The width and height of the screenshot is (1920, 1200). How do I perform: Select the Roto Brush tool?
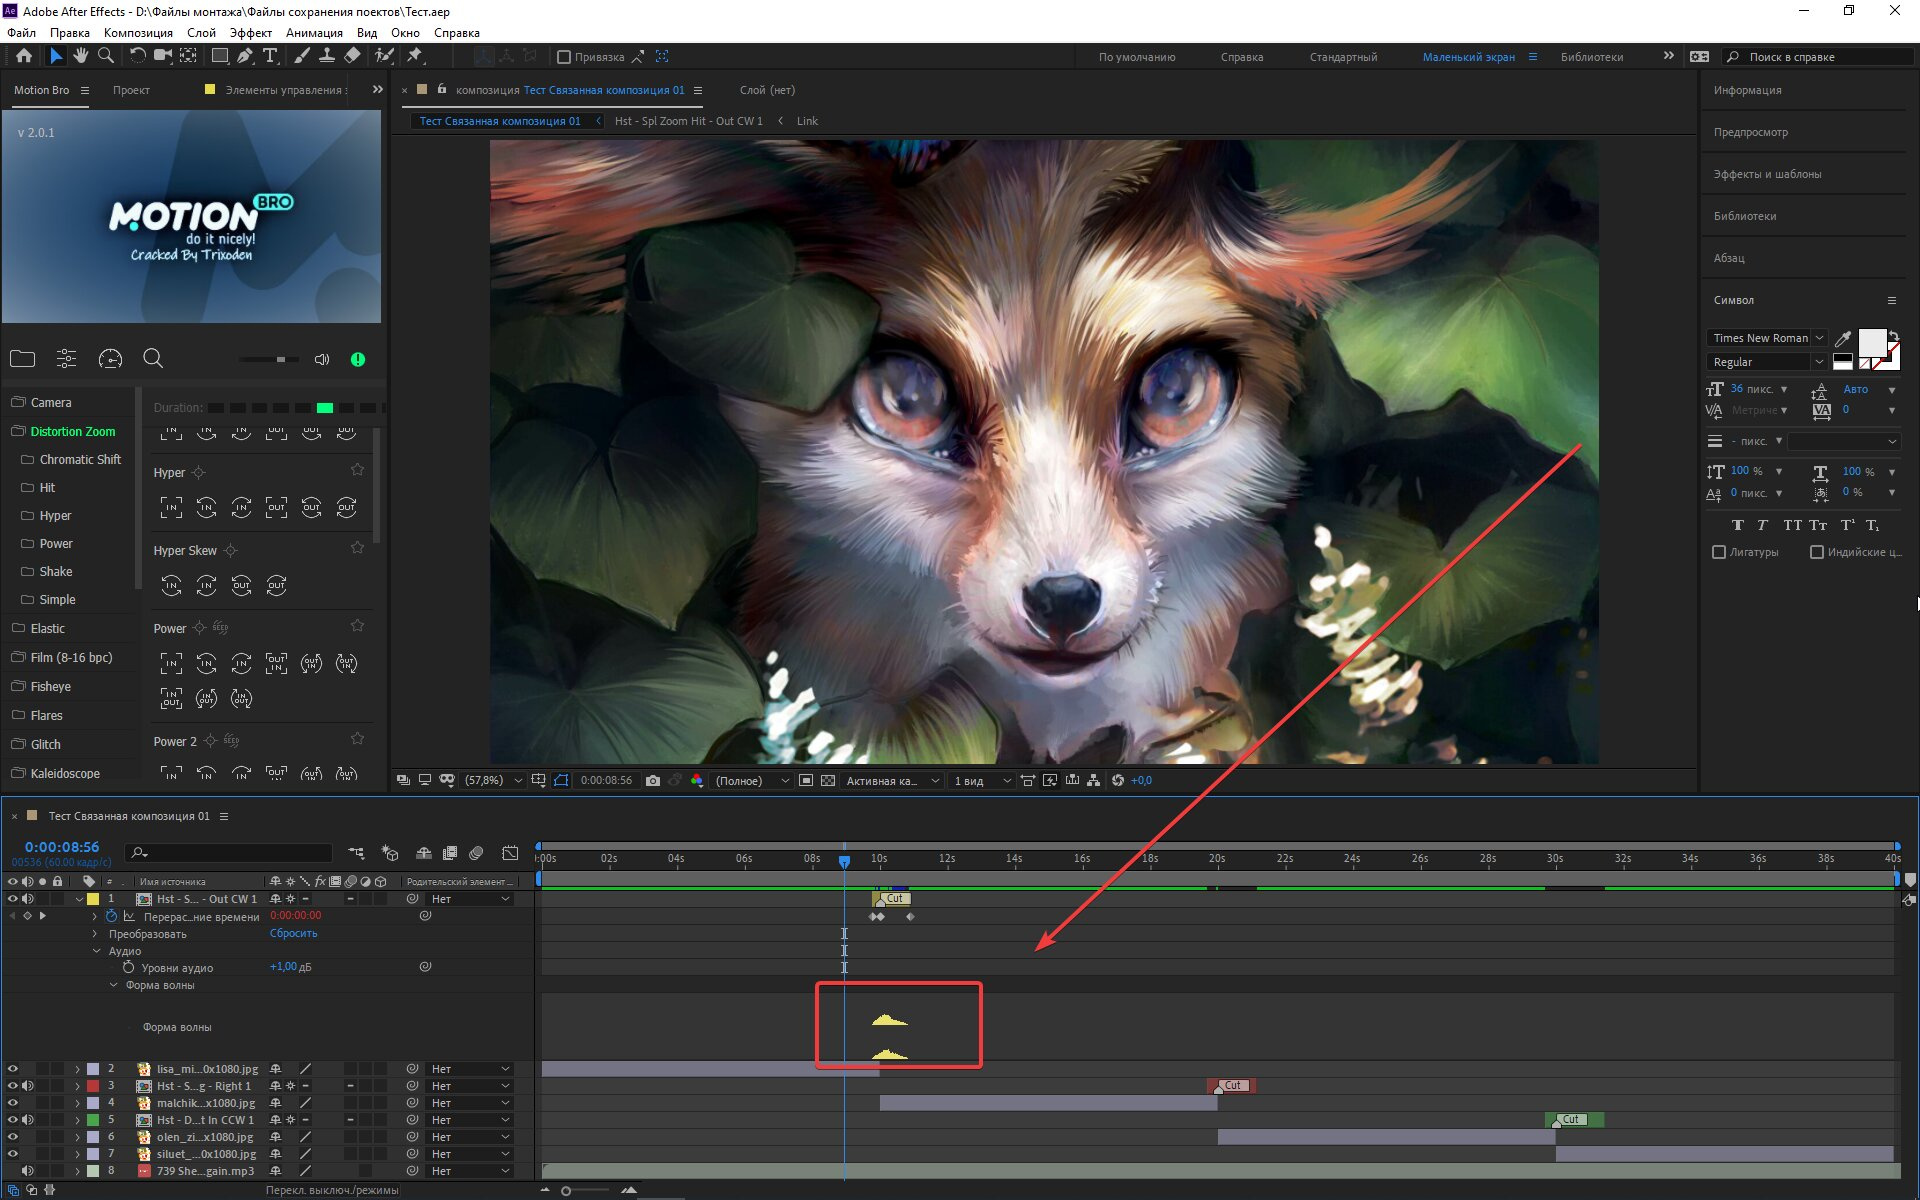tap(383, 56)
